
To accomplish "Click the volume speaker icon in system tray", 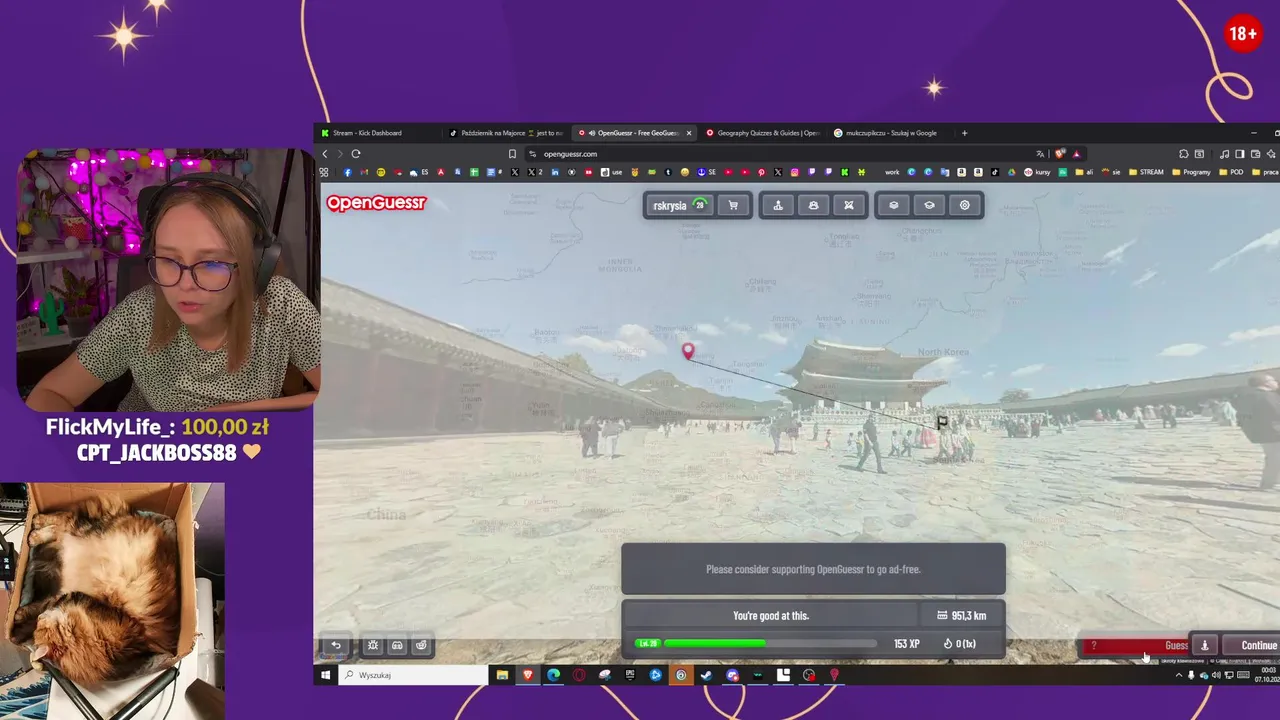I will (x=1216, y=675).
